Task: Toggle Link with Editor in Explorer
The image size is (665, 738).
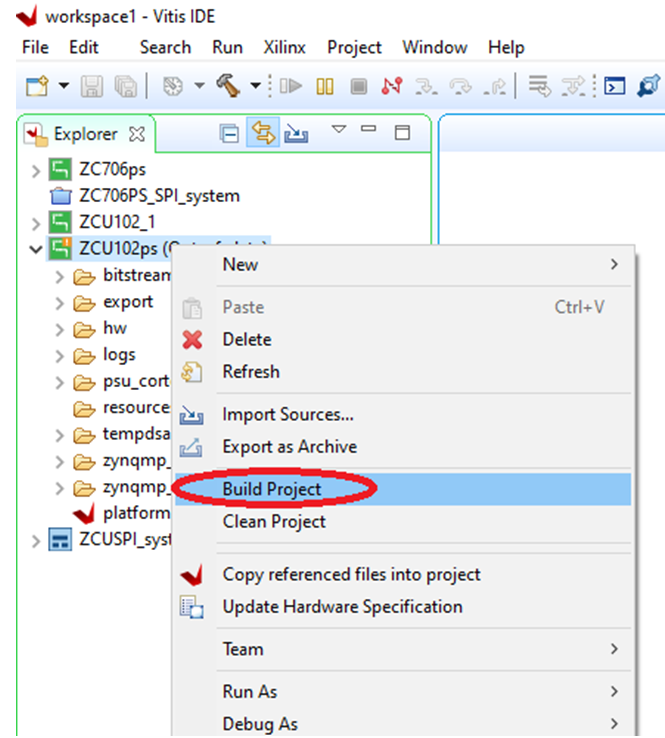Action: pyautogui.click(x=263, y=133)
